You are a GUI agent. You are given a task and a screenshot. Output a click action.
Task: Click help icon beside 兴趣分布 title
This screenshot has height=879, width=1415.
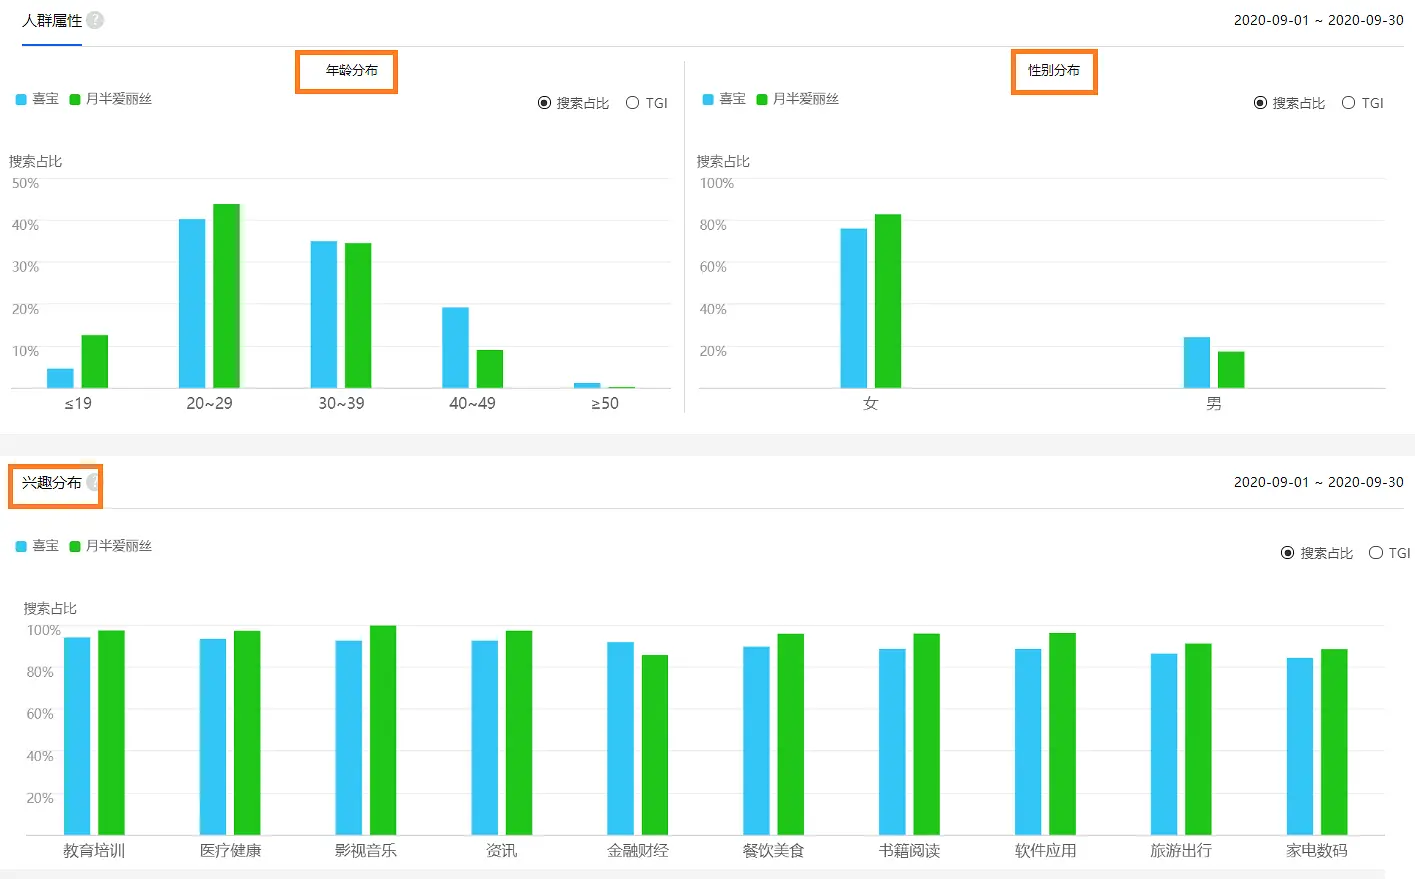coord(93,483)
